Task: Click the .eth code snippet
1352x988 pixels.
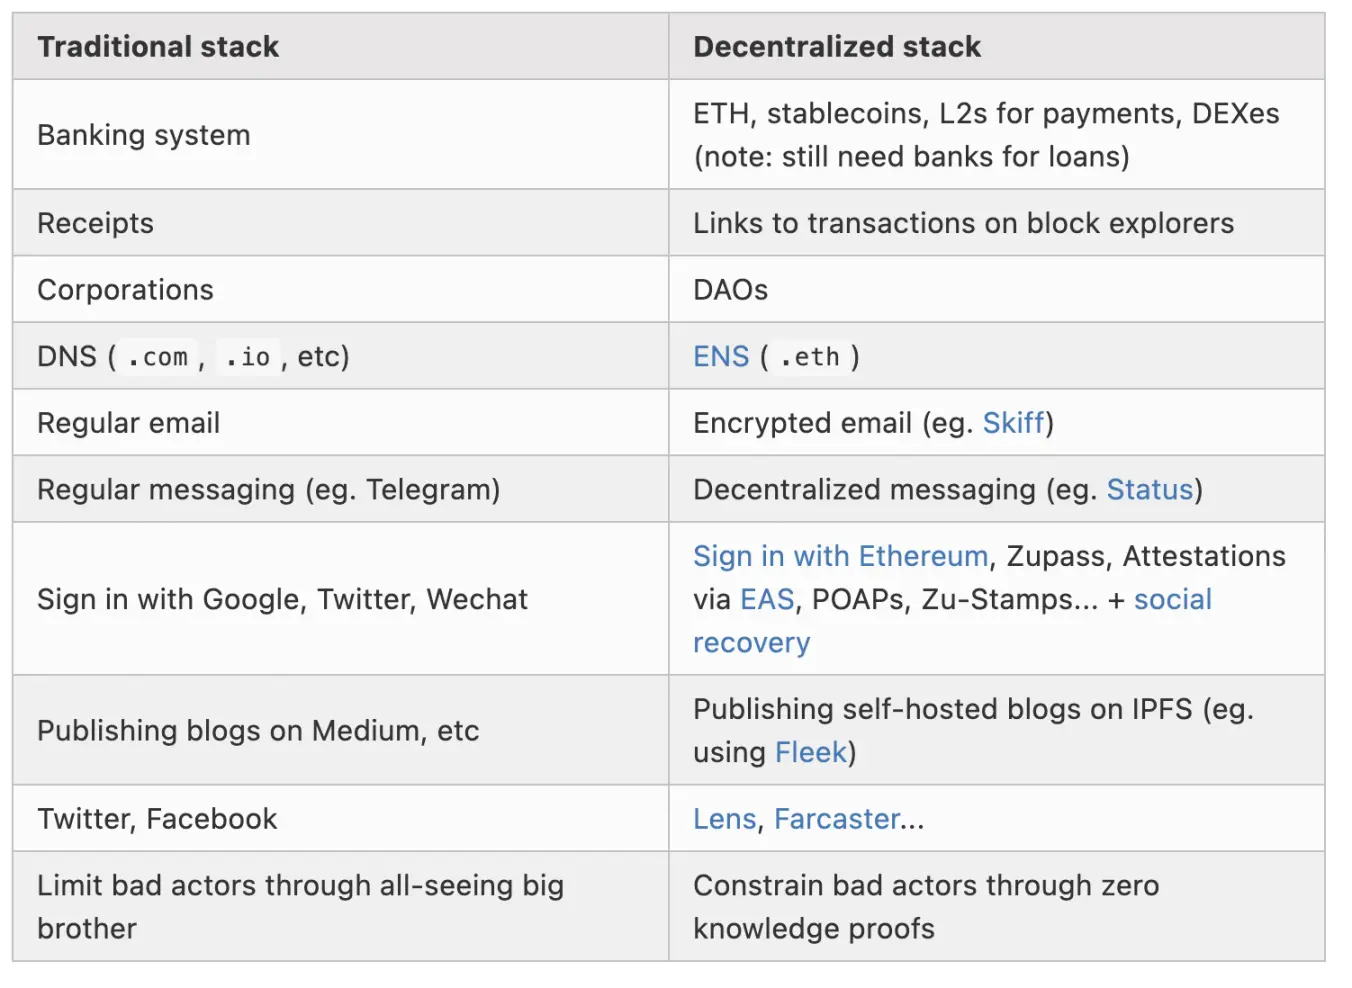Action: [x=810, y=357]
